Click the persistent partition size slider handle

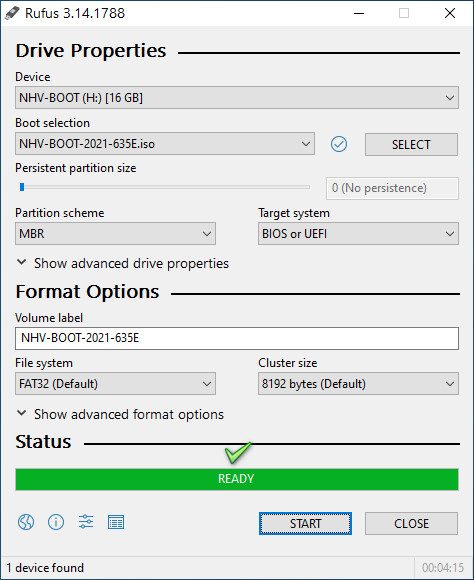[x=22, y=187]
